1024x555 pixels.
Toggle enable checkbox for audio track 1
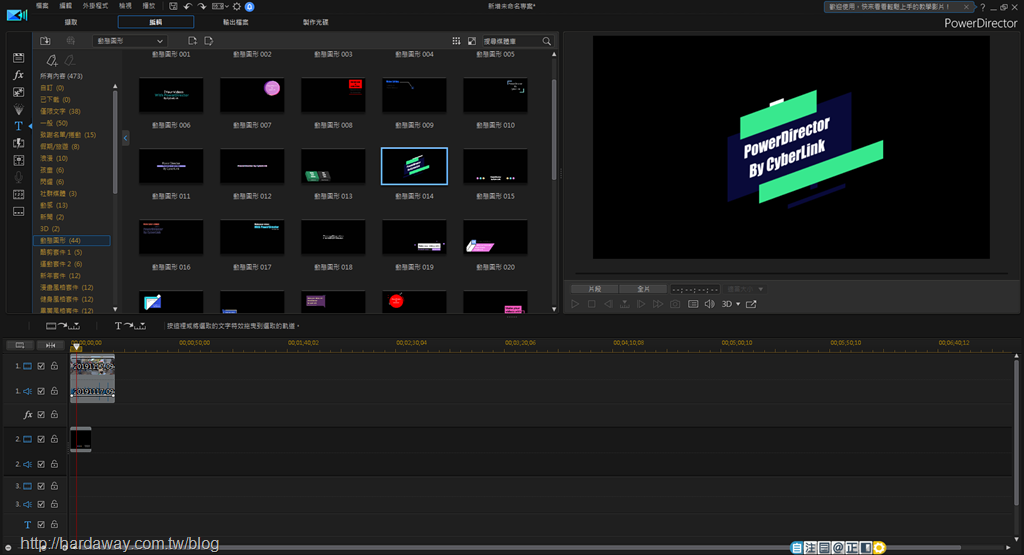pos(41,391)
